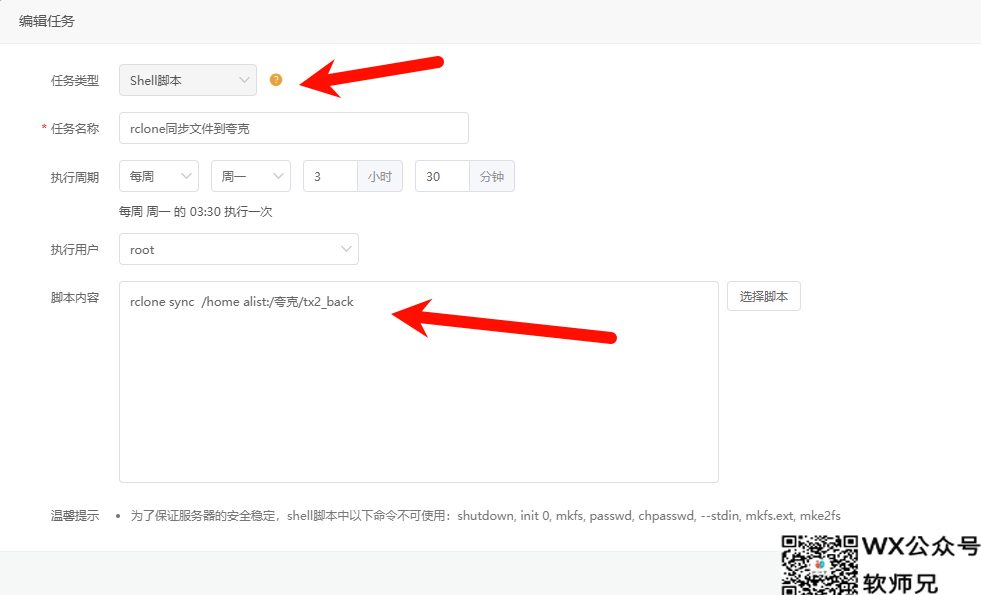
Task: Click the 选择脚本 button
Action: 763,297
